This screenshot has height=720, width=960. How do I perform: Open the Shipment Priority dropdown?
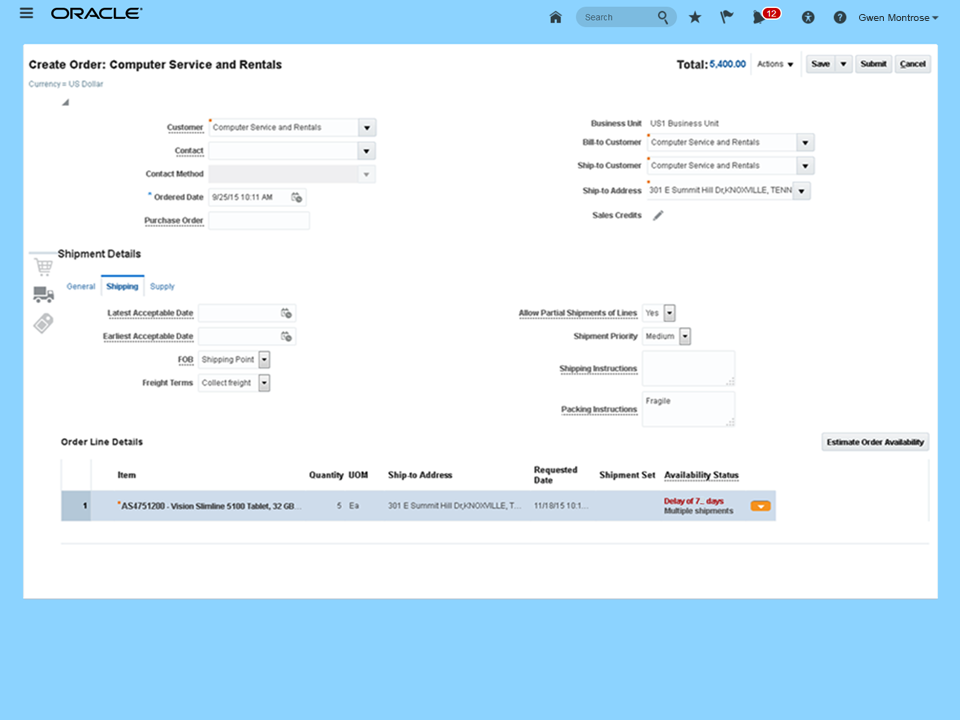click(x=684, y=336)
